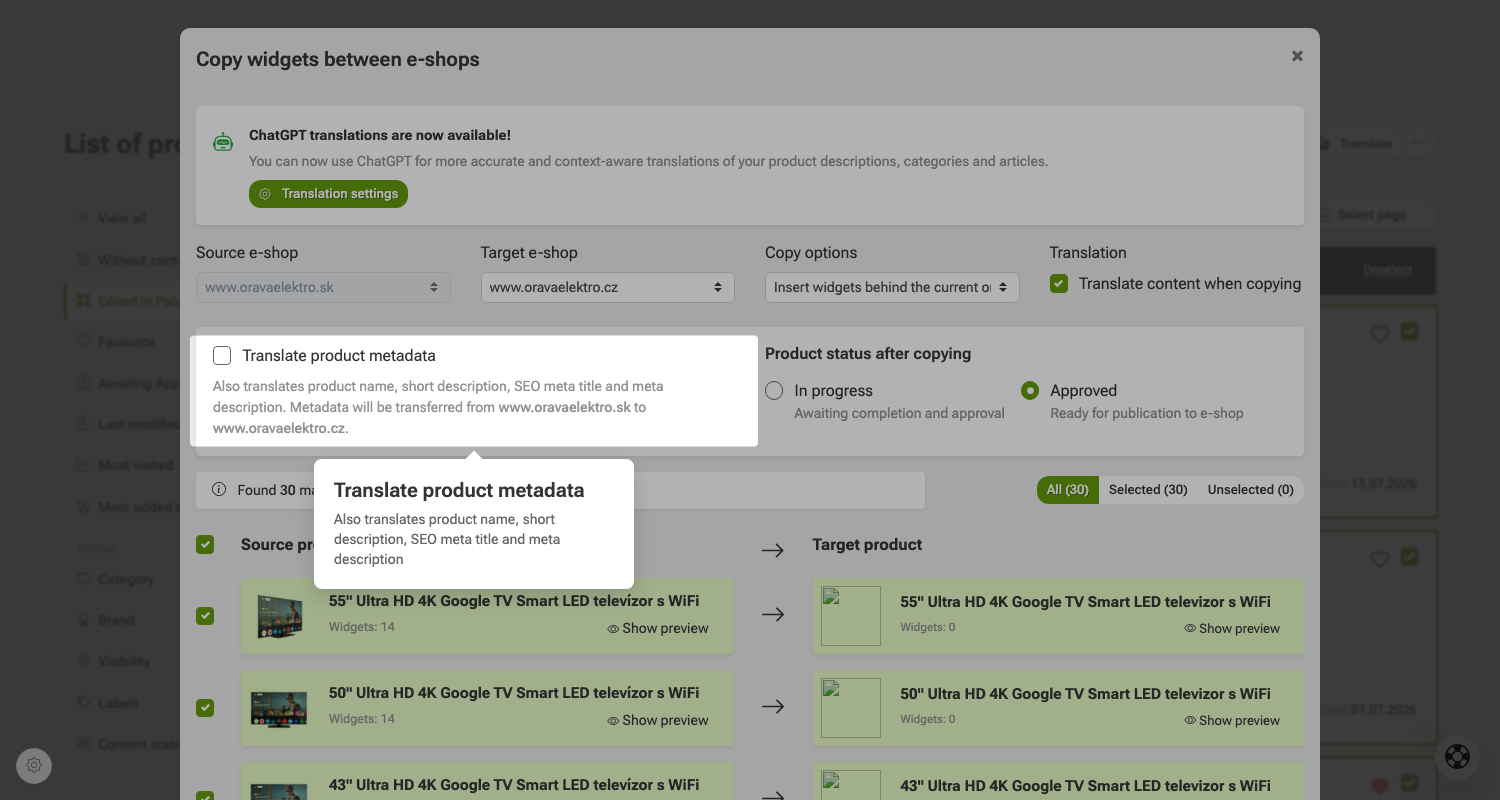Switch to the All (30) tab
This screenshot has width=1500, height=800.
1068,490
